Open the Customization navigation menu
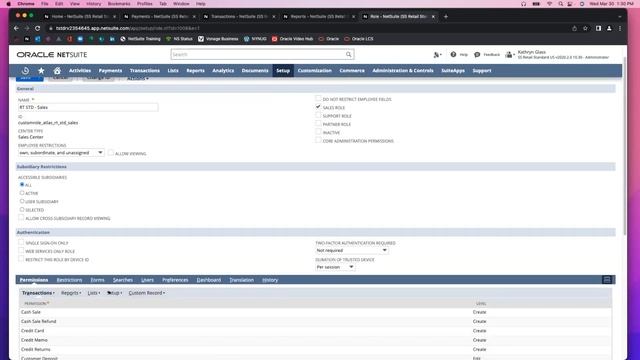The image size is (640, 360). point(314,71)
